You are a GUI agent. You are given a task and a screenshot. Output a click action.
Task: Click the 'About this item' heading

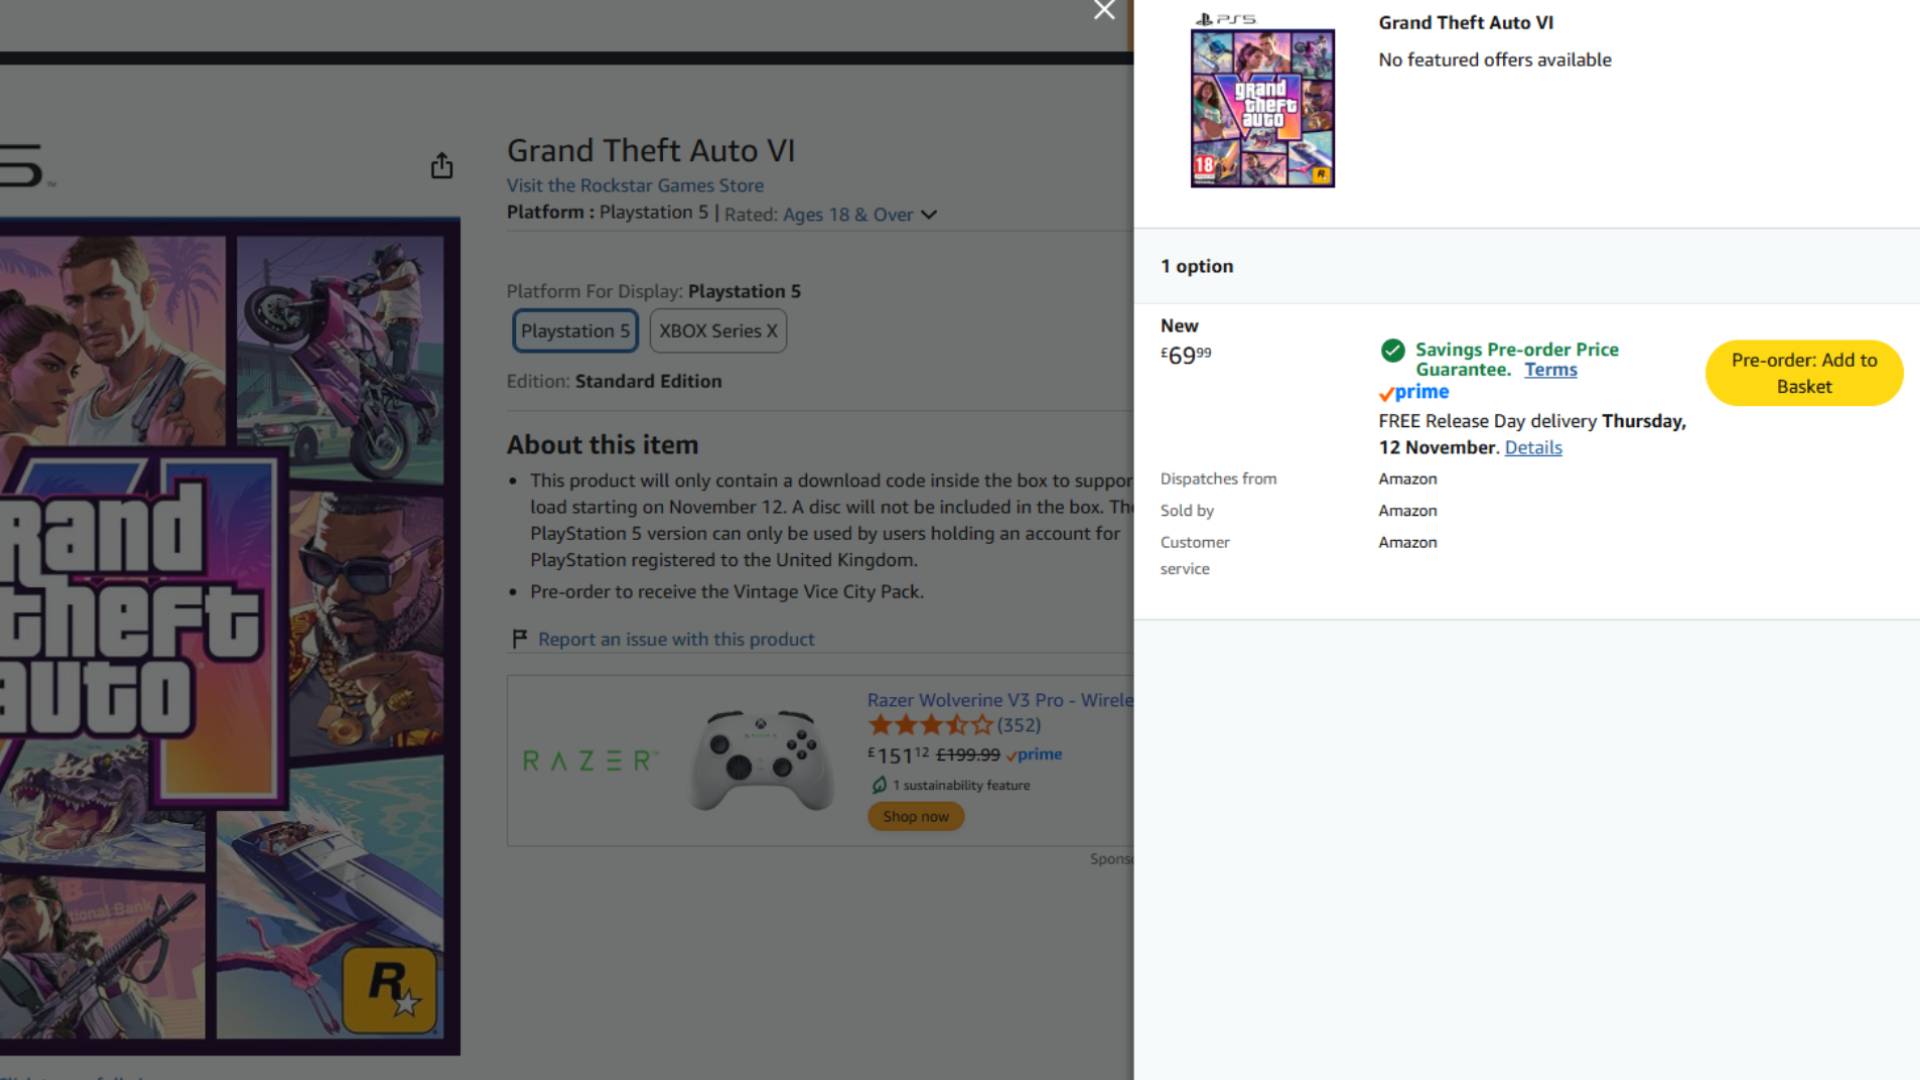603,445
